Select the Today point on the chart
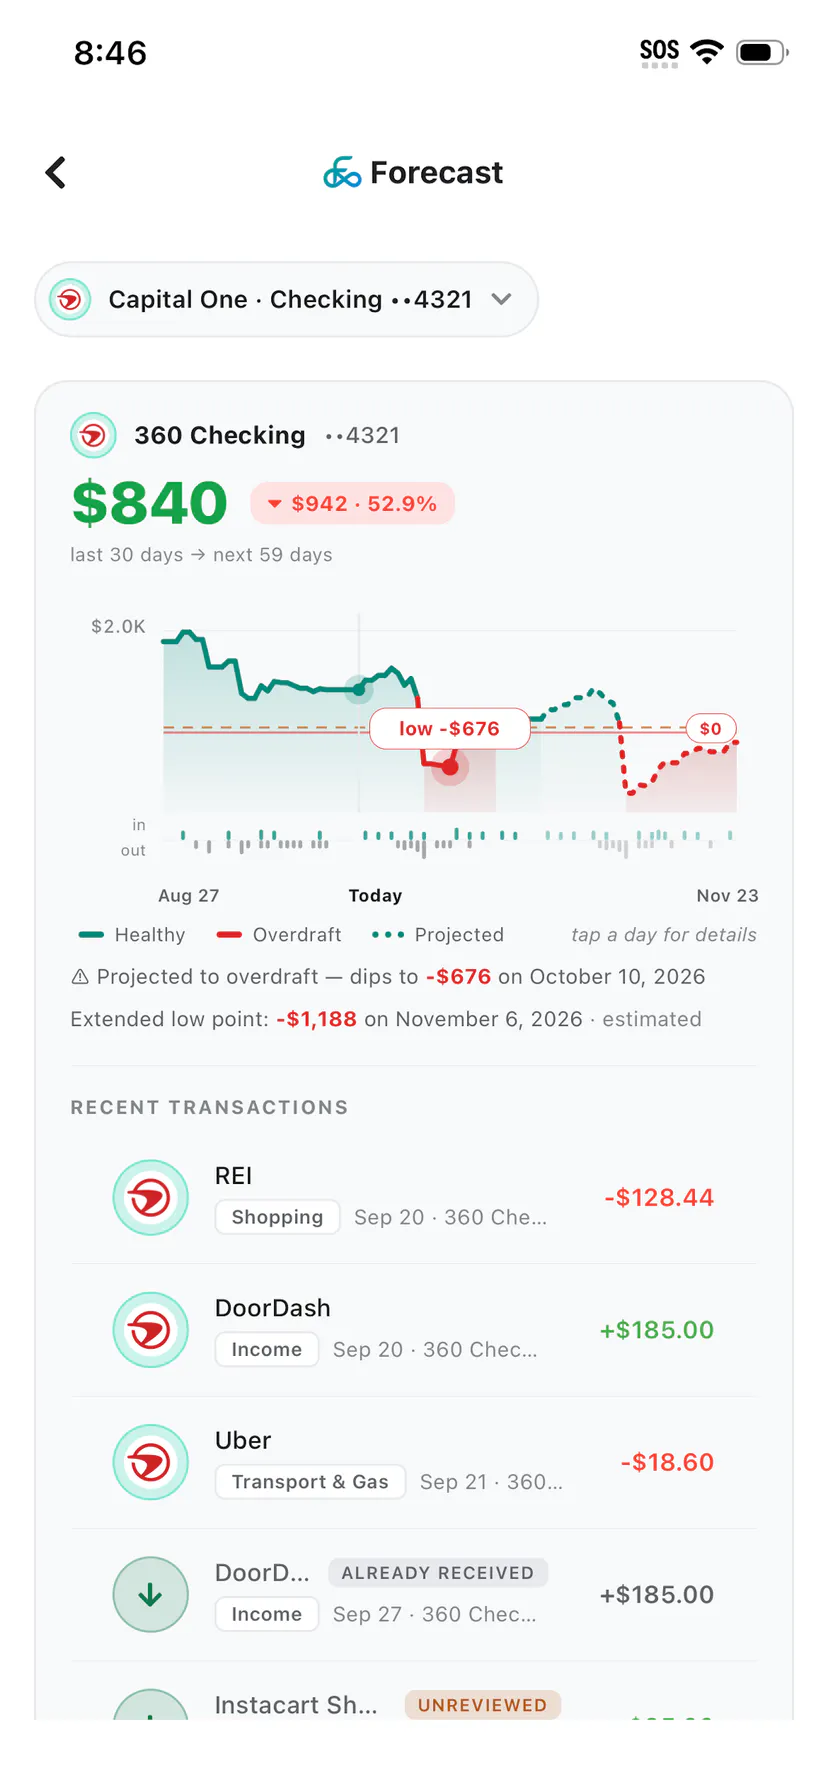Screen dimensions: 828x1792 [359, 689]
